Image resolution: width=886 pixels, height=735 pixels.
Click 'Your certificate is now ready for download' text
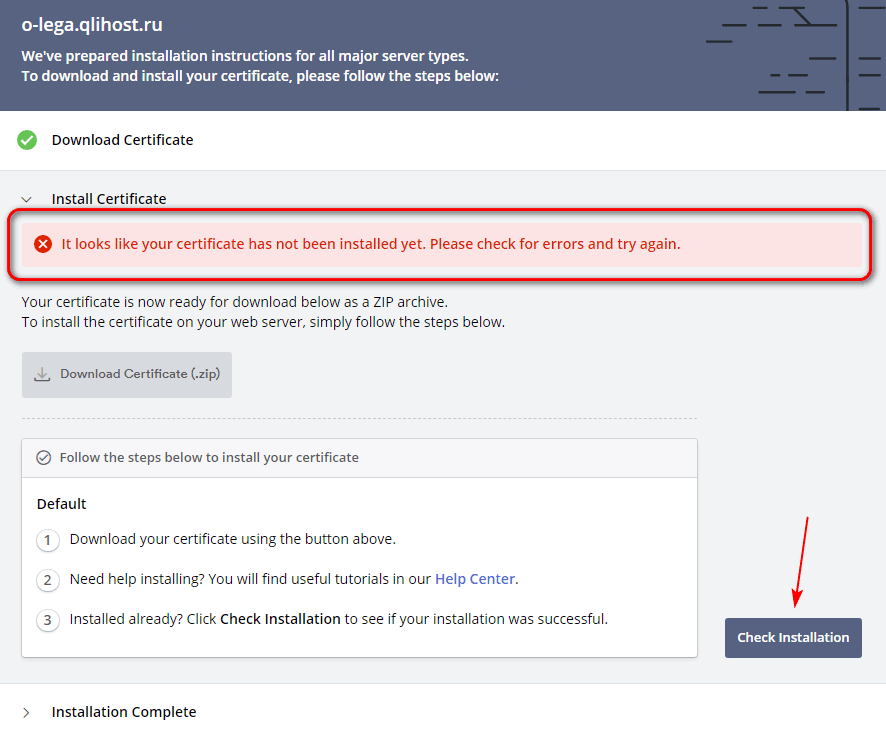234,302
